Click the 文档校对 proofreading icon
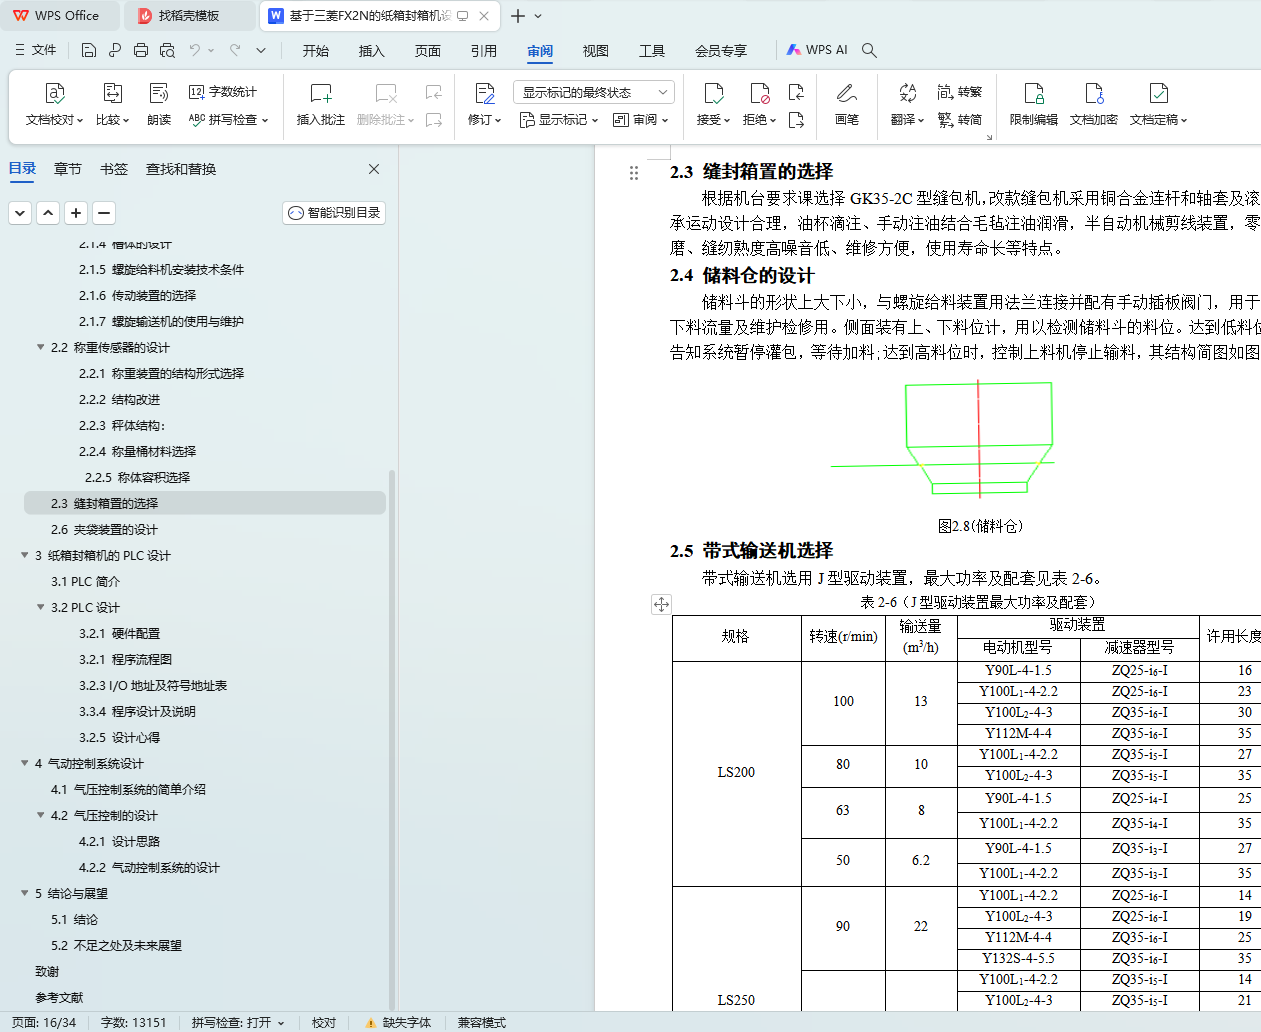 (55, 93)
